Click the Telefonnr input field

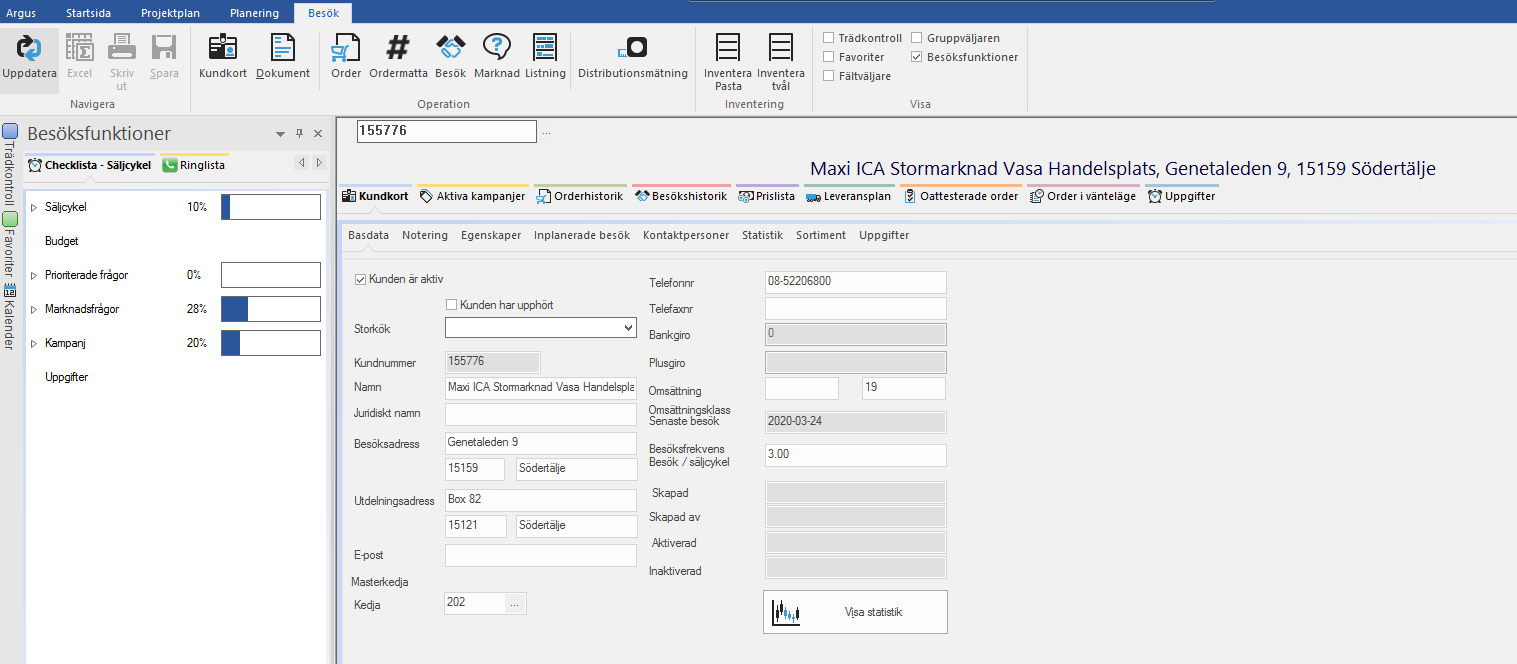855,282
